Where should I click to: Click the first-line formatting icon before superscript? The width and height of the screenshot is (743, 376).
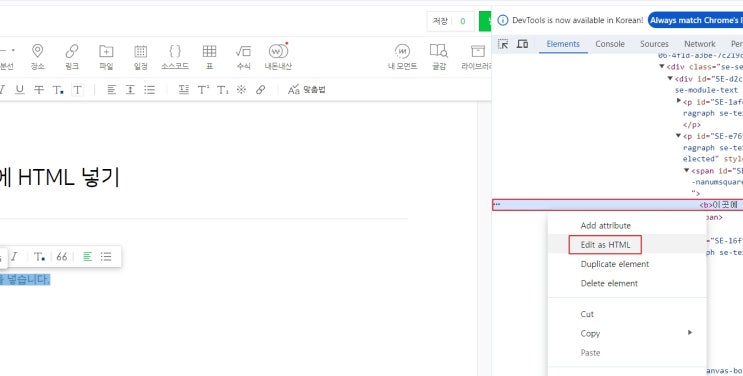coord(184,90)
